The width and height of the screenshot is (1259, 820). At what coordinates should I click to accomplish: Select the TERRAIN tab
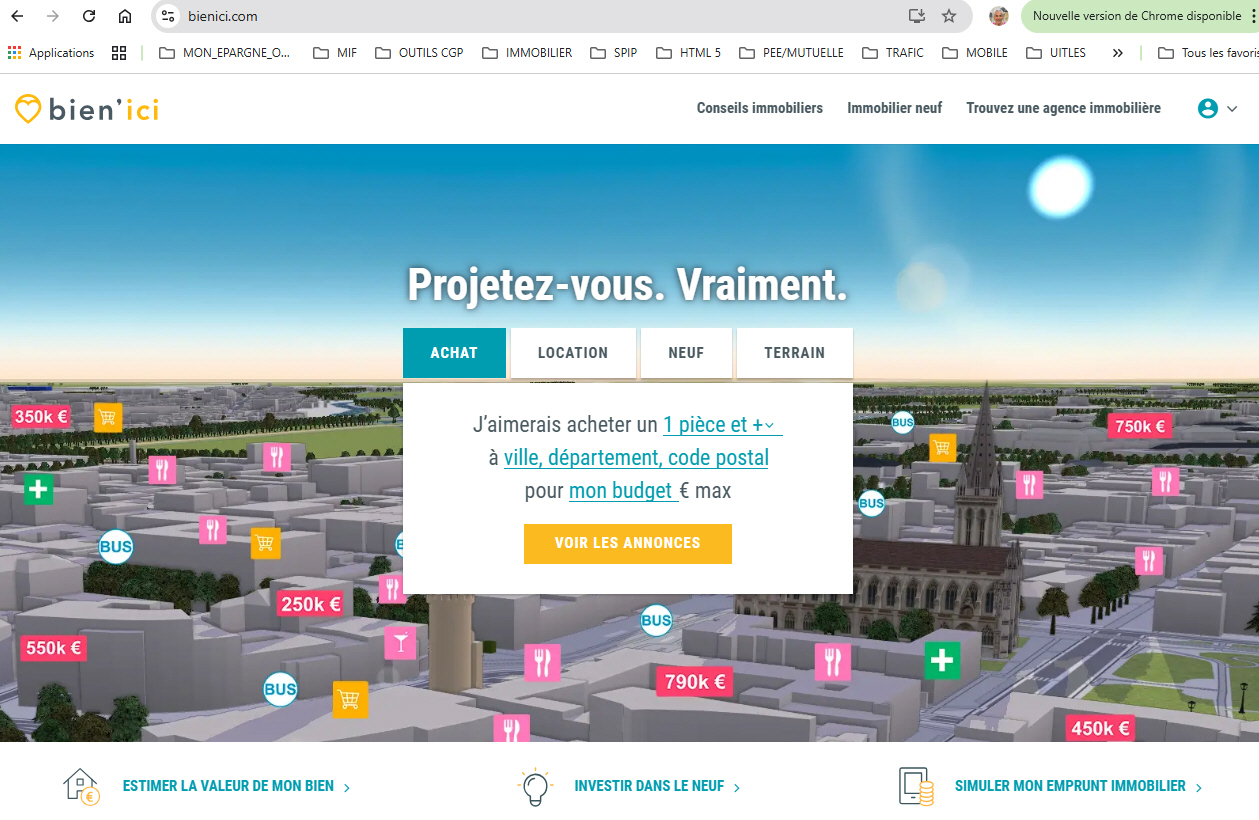point(794,352)
